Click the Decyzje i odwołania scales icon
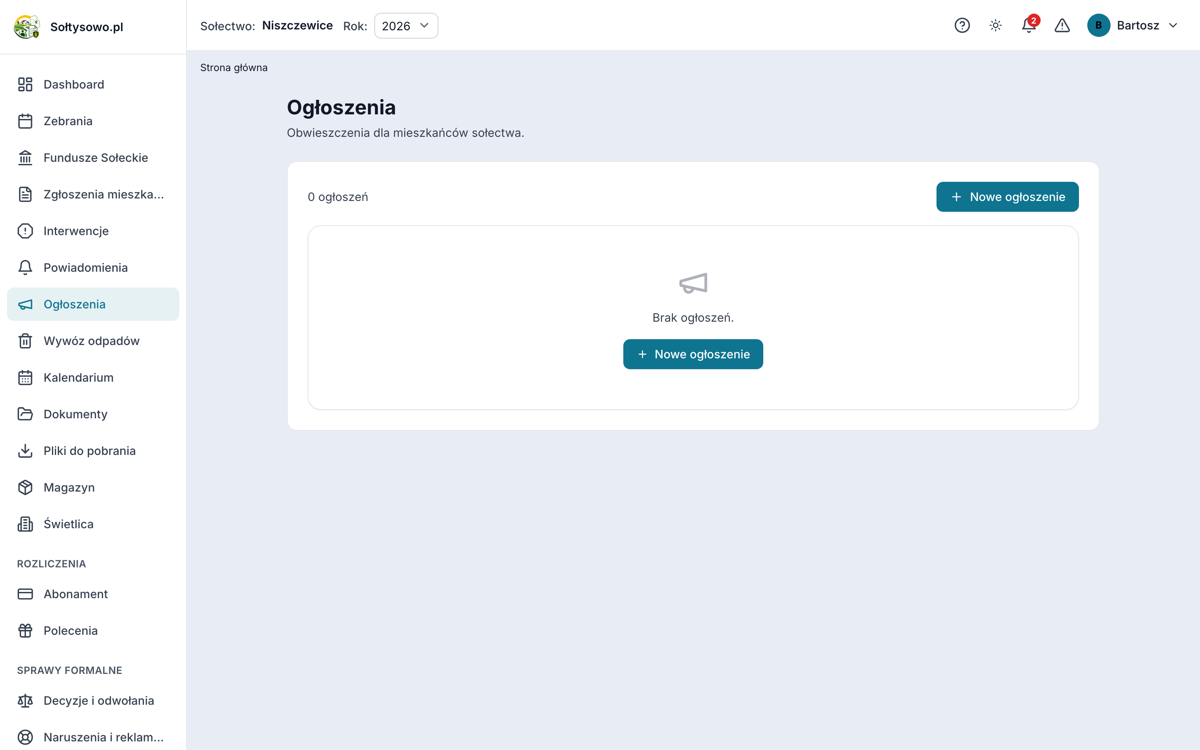Image resolution: width=1200 pixels, height=750 pixels. [x=25, y=701]
